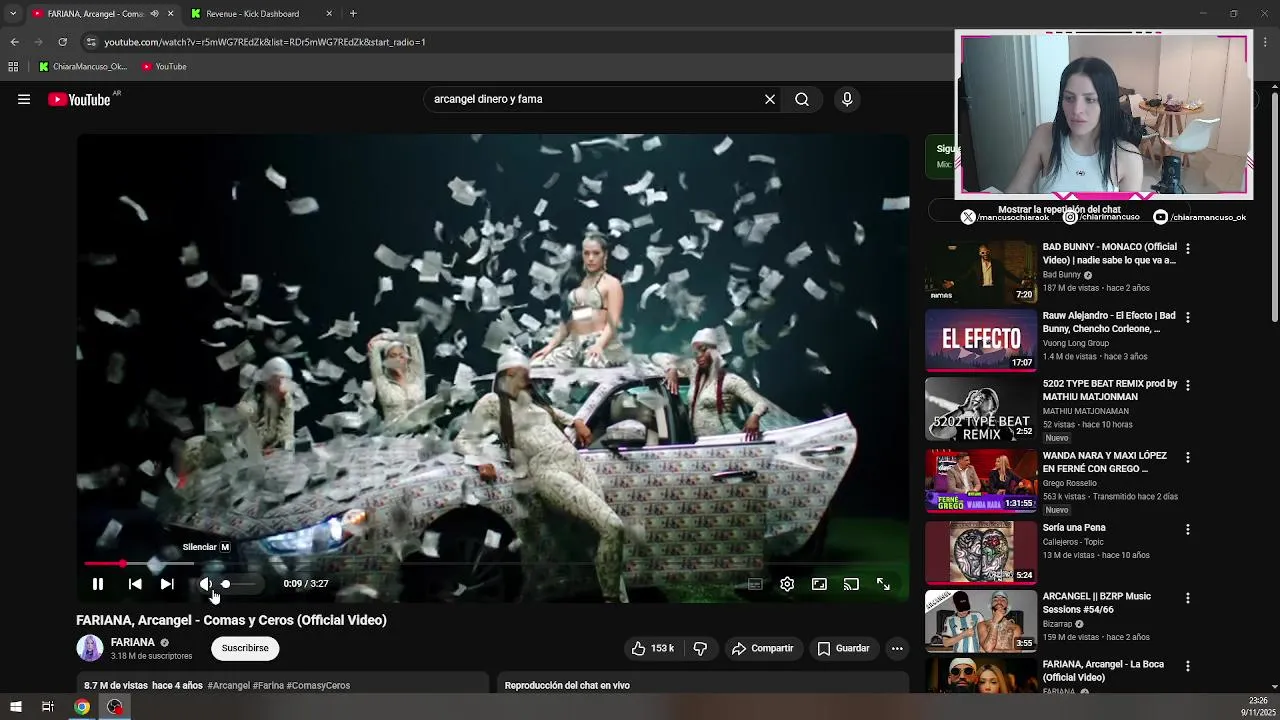The width and height of the screenshot is (1280, 720).
Task: Open the options menu for BAD BUNNY - MONACO
Action: point(1188,247)
